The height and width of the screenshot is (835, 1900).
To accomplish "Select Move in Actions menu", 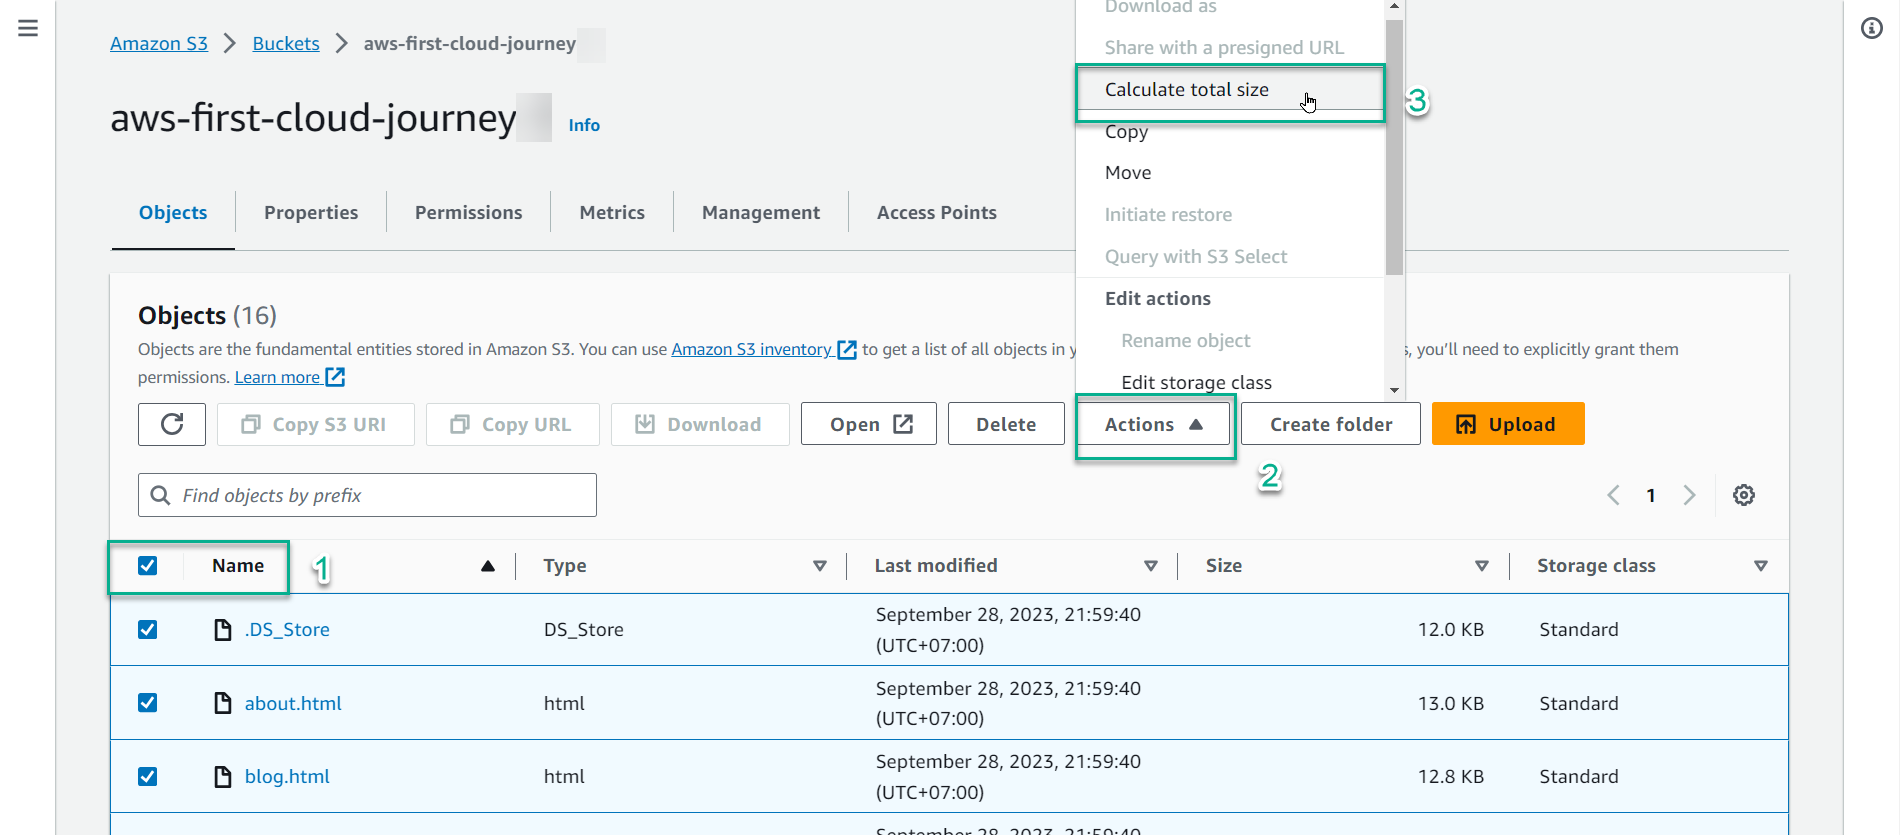I will [1230, 173].
